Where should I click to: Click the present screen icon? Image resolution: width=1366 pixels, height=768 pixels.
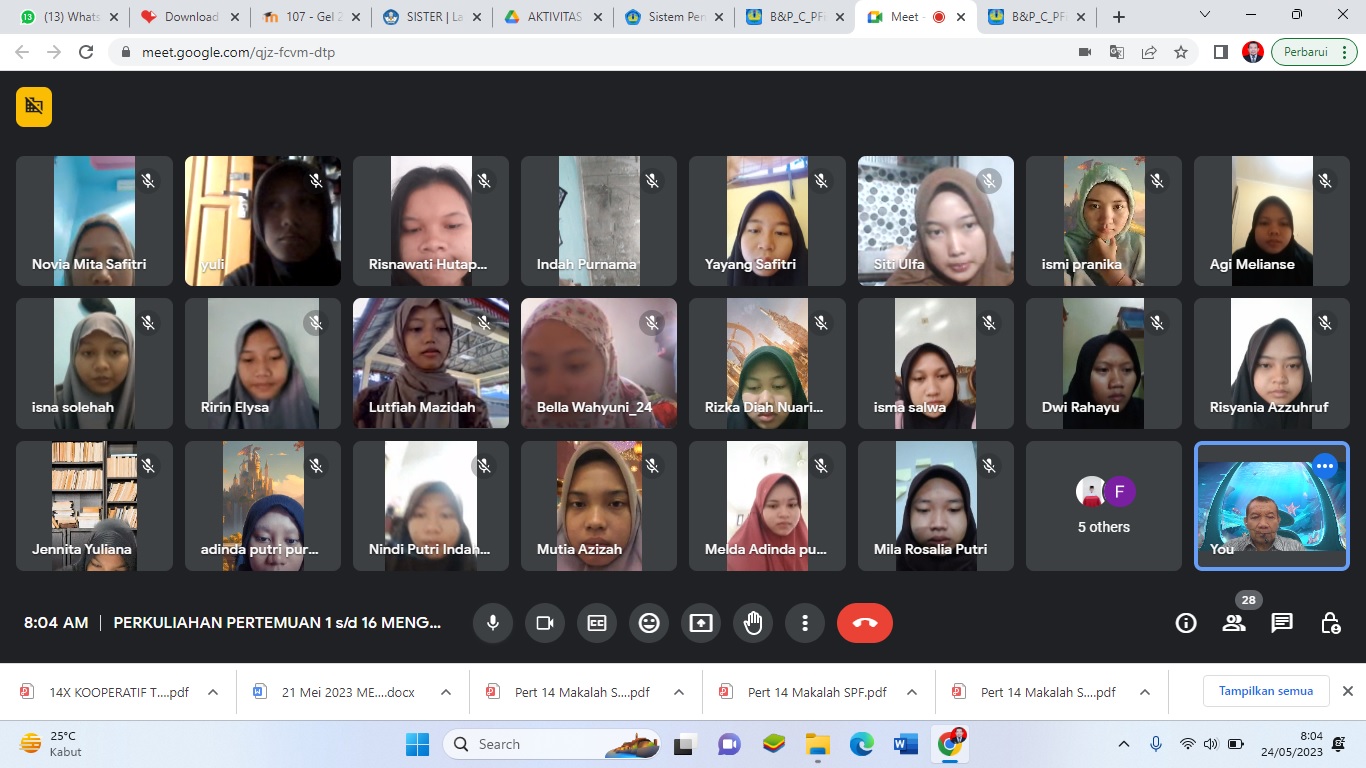coord(701,623)
